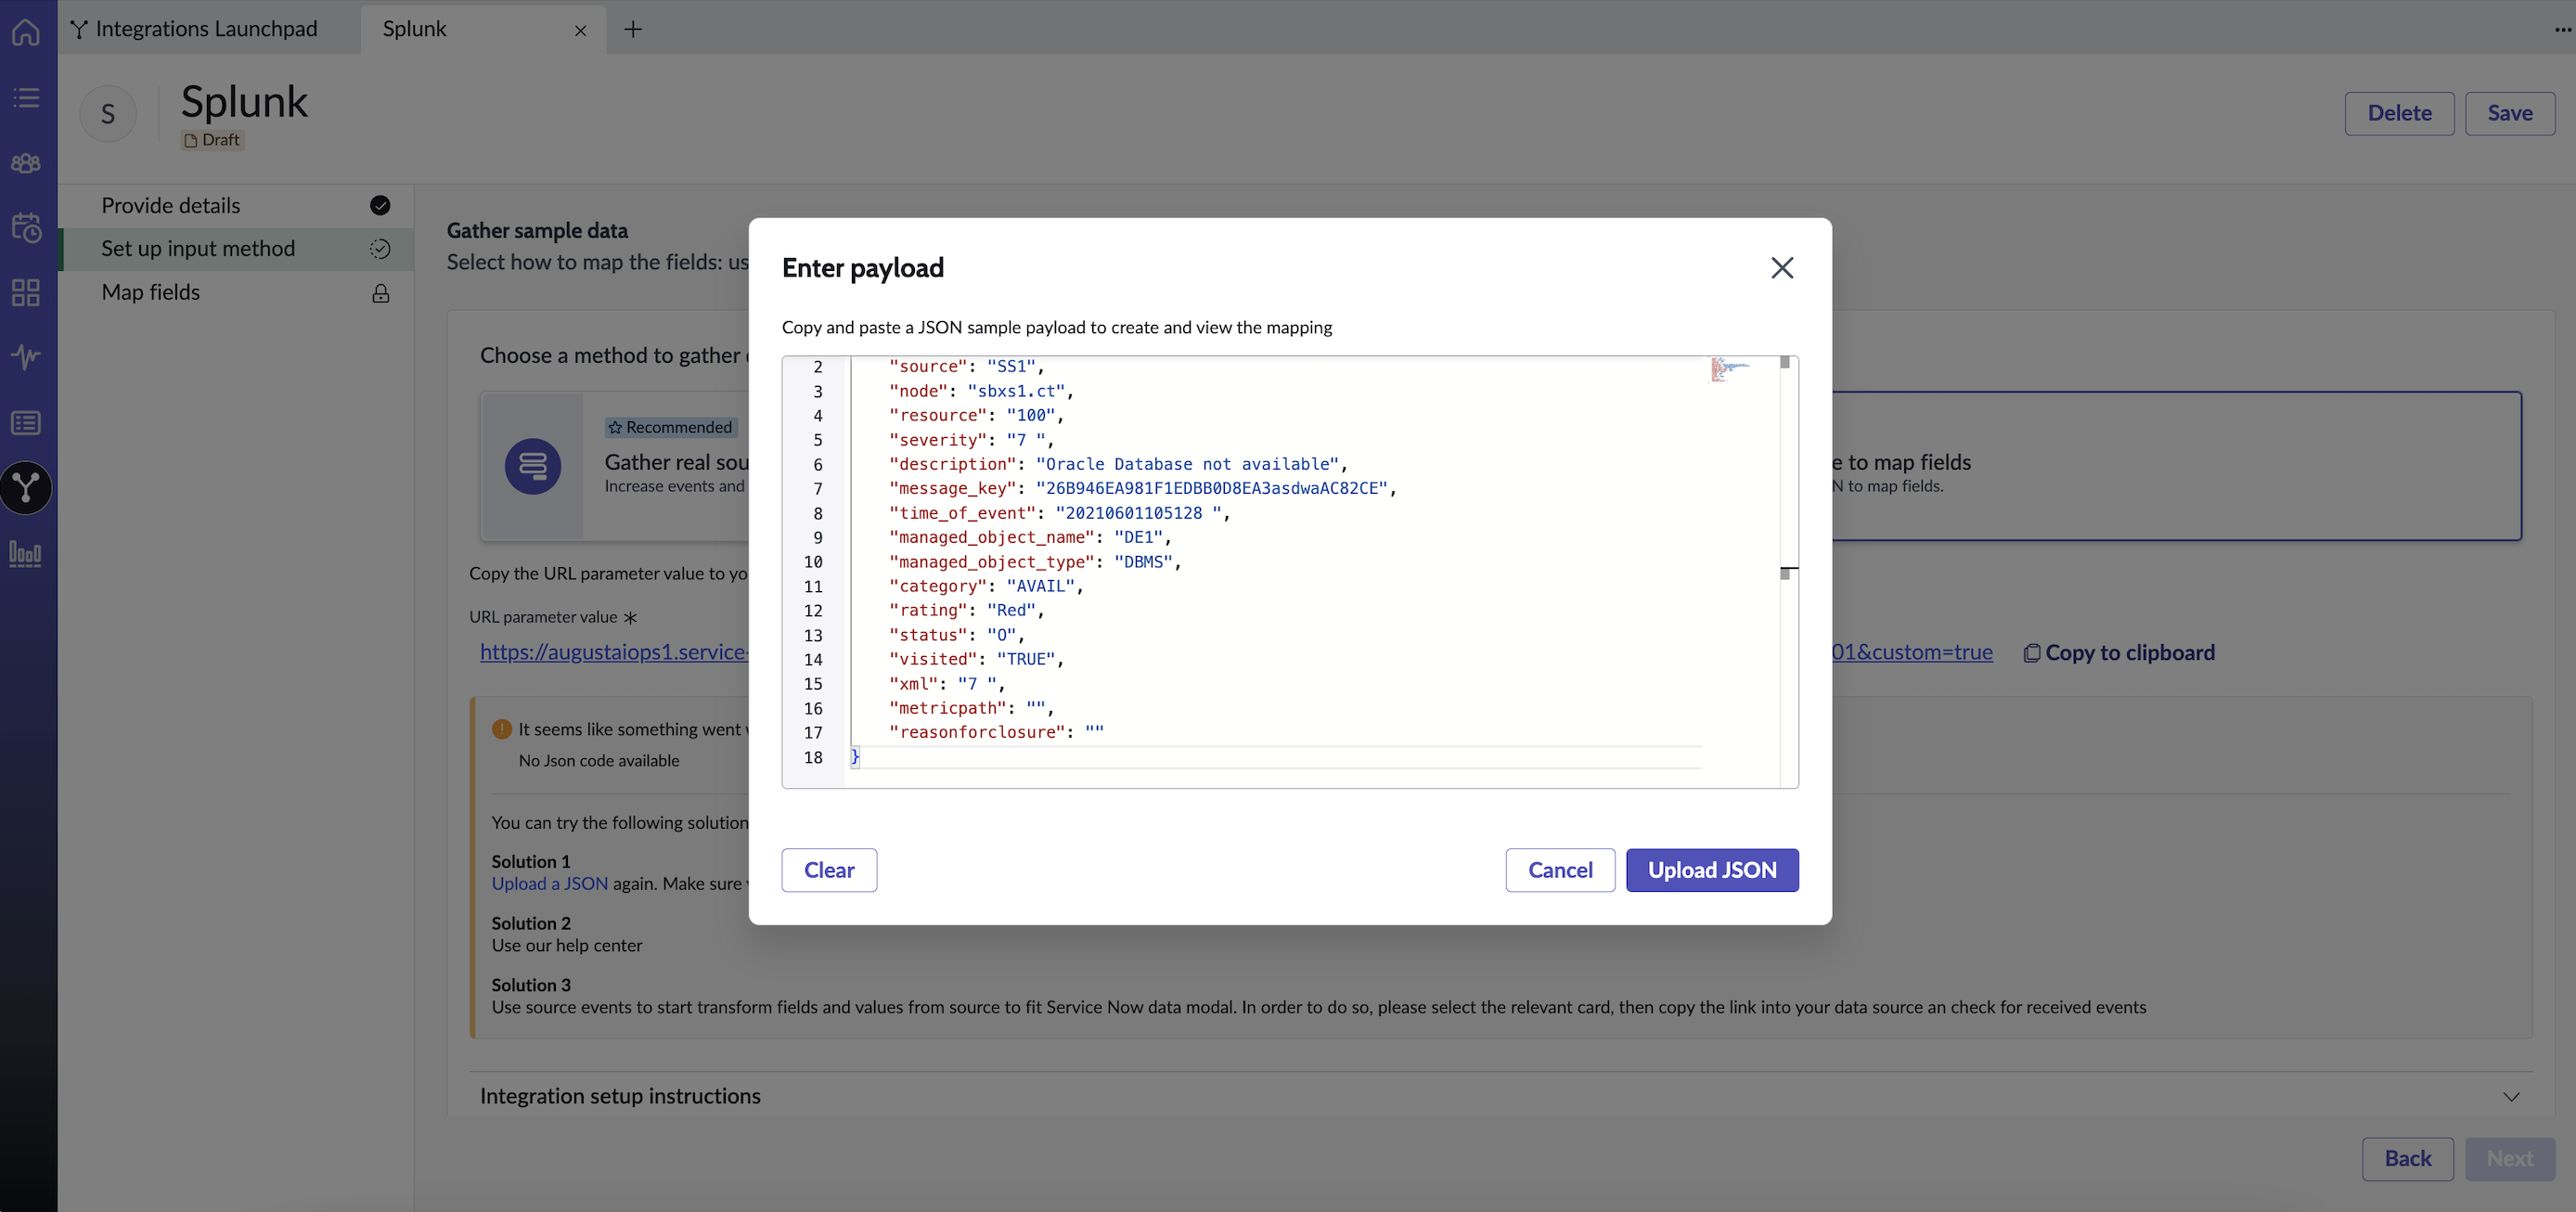Screen dimensions: 2576x1212
Task: Click the description line in JSON editor
Action: pos(1118,464)
